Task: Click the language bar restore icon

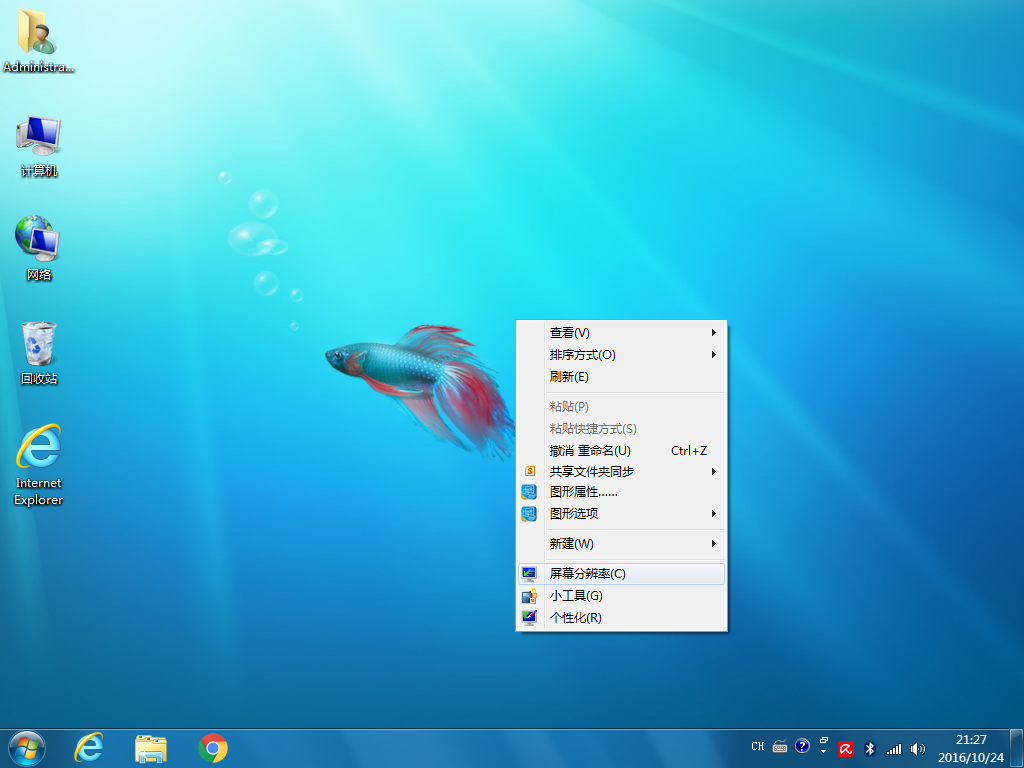Action: tap(824, 741)
